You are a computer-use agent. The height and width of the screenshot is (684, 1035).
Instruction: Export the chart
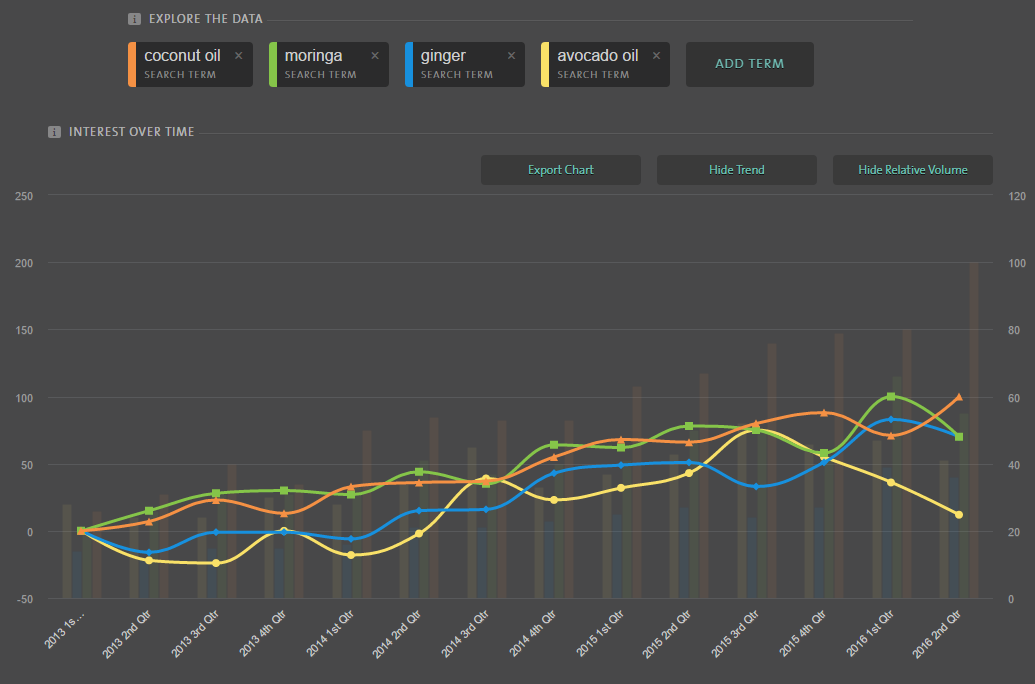[560, 170]
